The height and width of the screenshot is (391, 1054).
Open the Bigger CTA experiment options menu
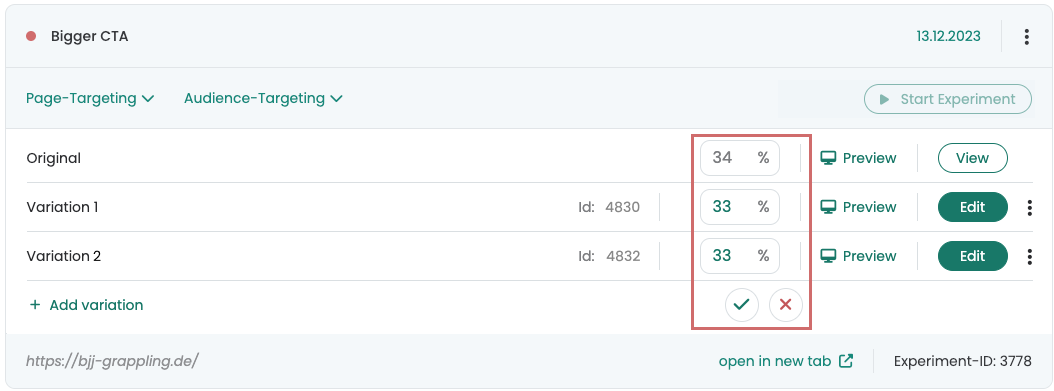1026,36
